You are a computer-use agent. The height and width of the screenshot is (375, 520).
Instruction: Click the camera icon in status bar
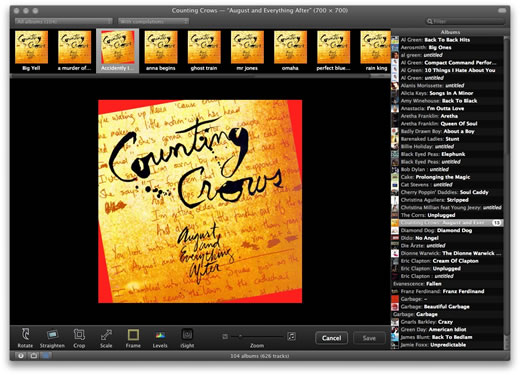[33, 356]
